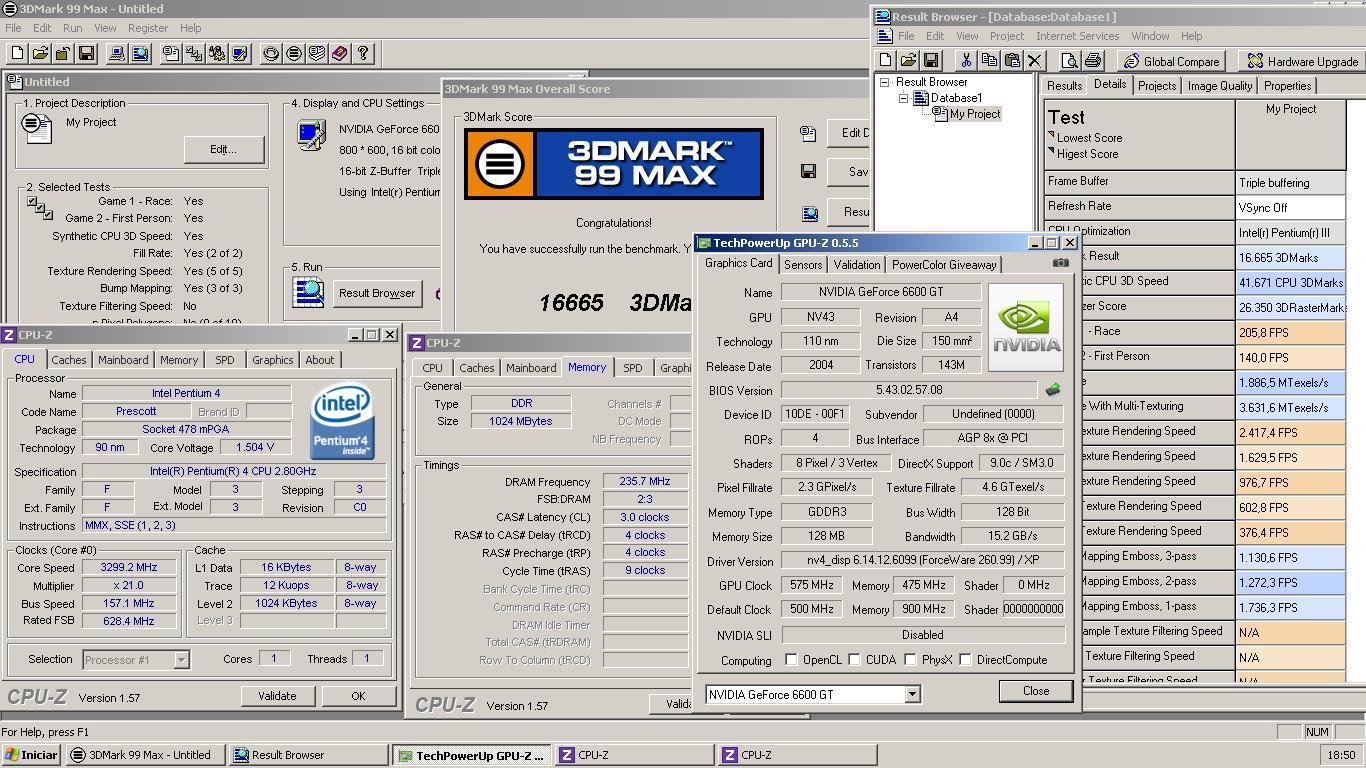Click the 18:50 system clock
Viewport: 1366px width, 768px height.
pos(1340,755)
